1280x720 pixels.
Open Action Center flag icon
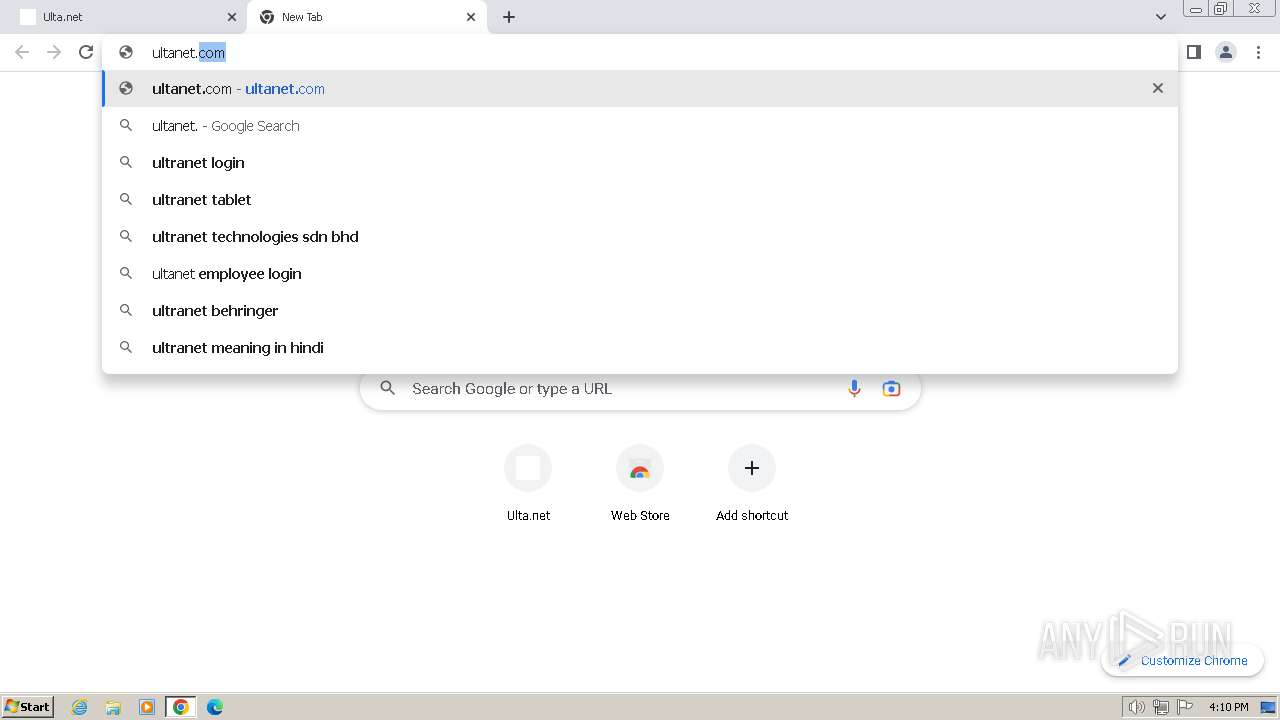(x=1185, y=707)
